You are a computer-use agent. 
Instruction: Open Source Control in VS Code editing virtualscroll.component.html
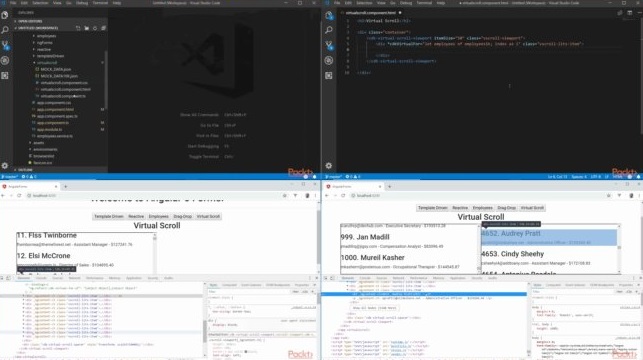click(329, 45)
